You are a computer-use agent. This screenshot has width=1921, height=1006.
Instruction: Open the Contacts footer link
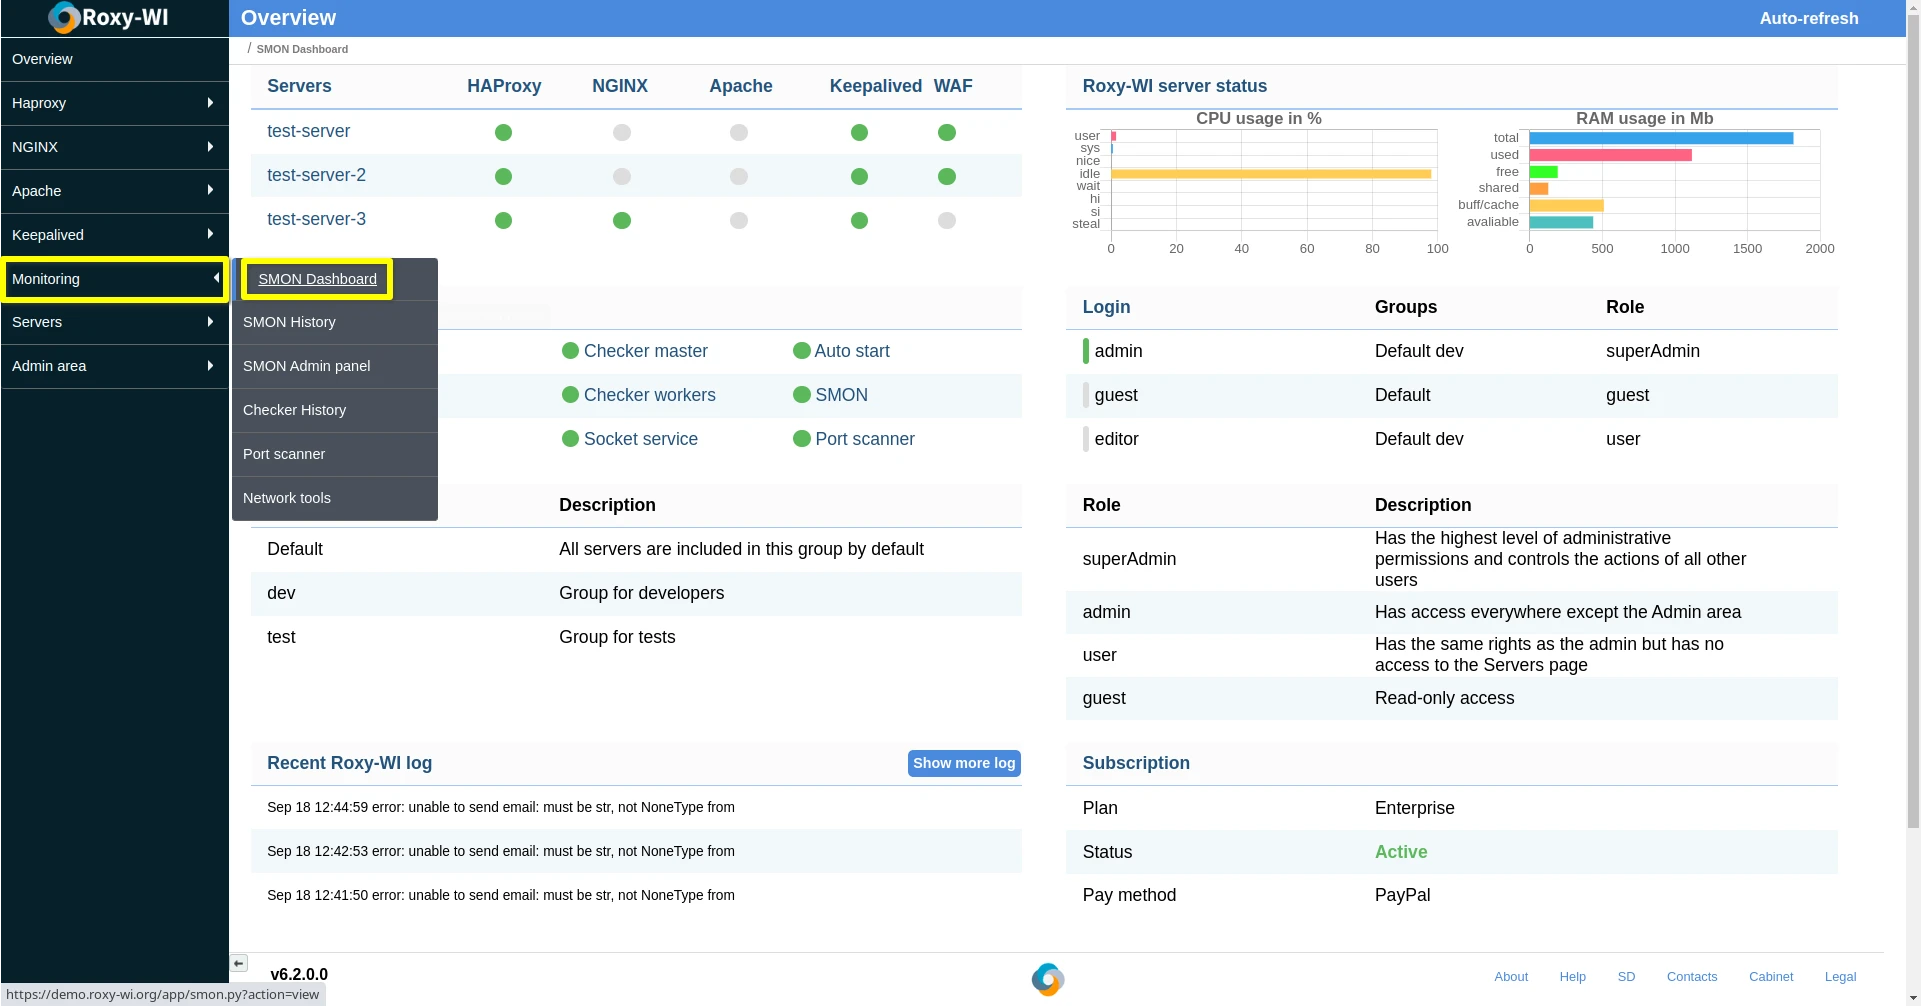click(1692, 977)
